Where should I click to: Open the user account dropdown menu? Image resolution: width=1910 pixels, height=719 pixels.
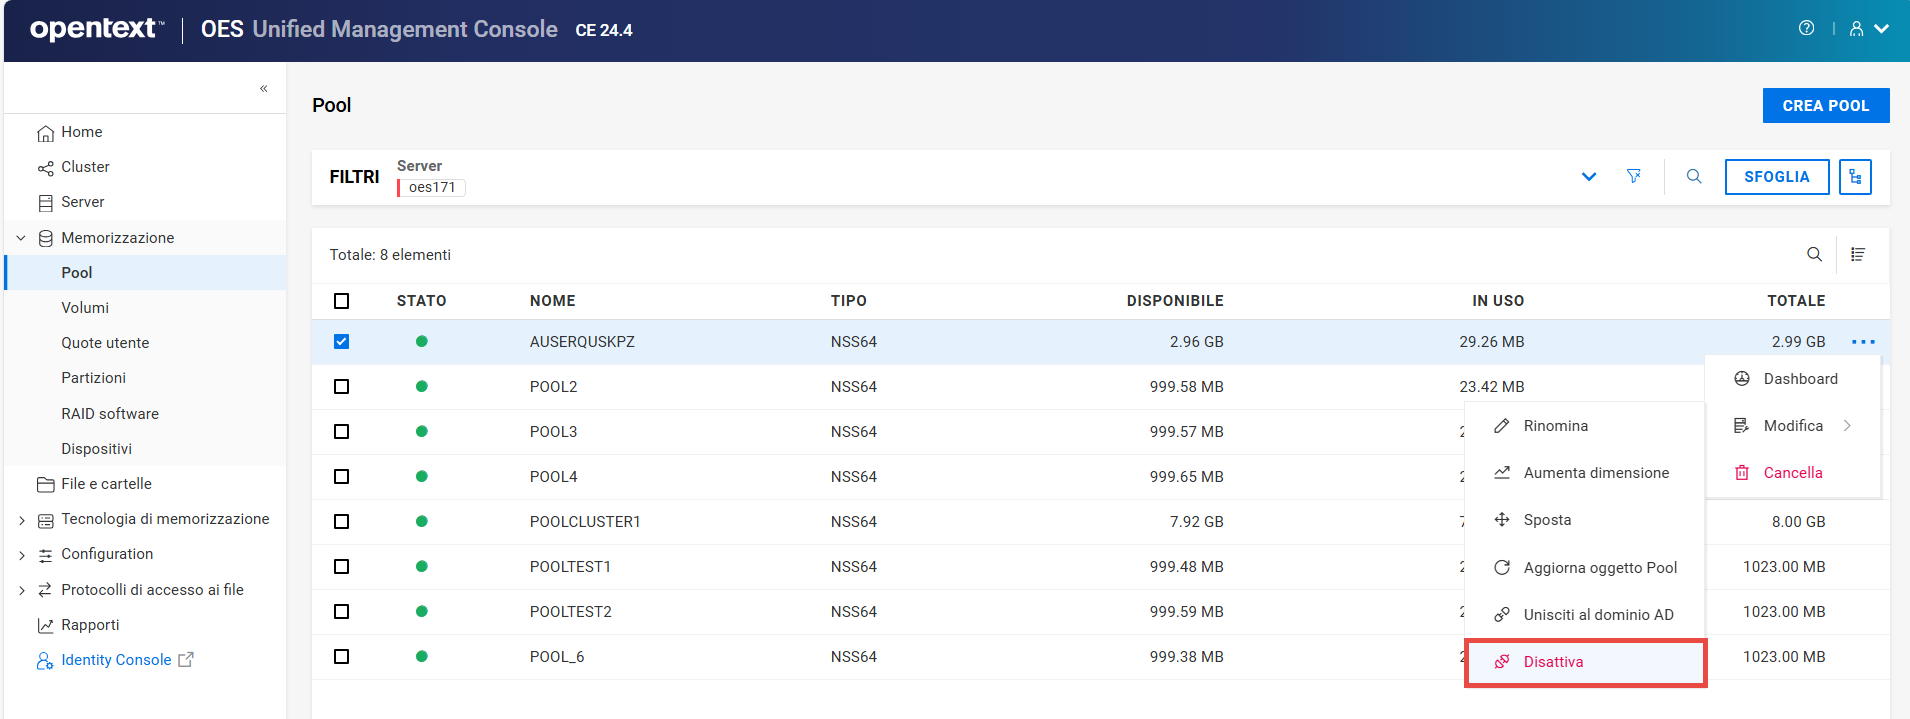[x=1868, y=29]
